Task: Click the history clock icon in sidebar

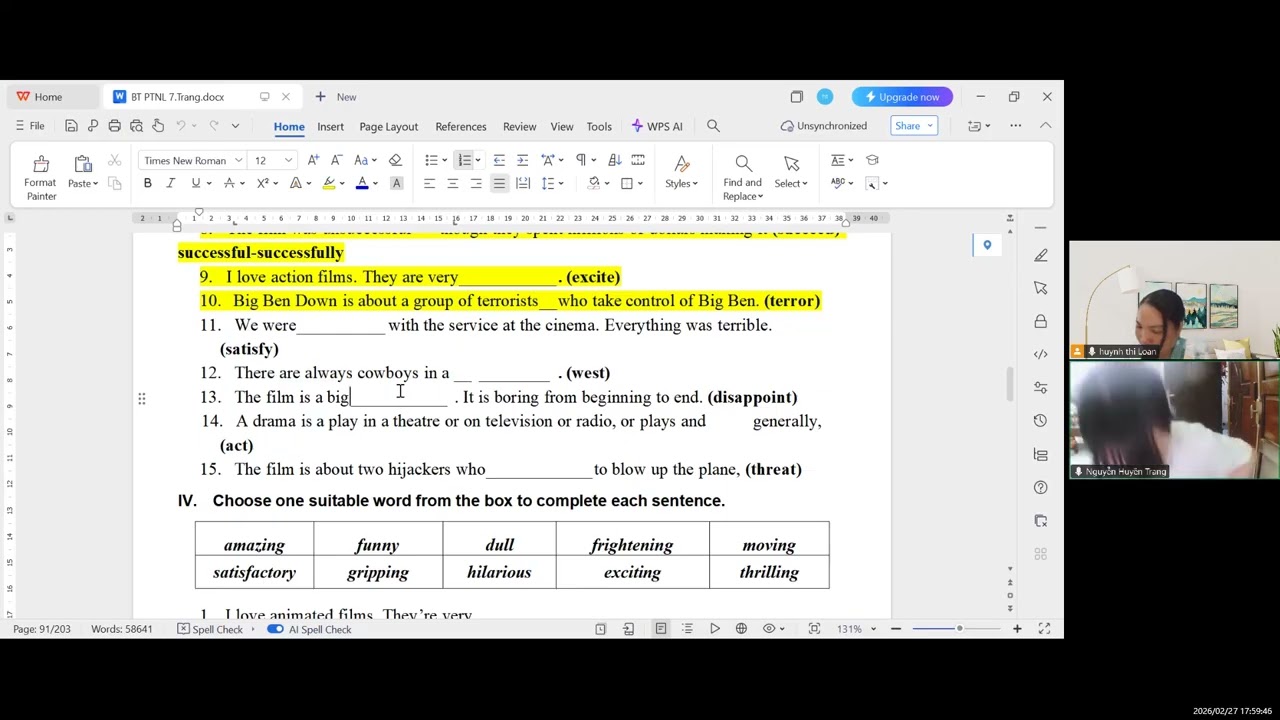Action: pyautogui.click(x=1041, y=421)
